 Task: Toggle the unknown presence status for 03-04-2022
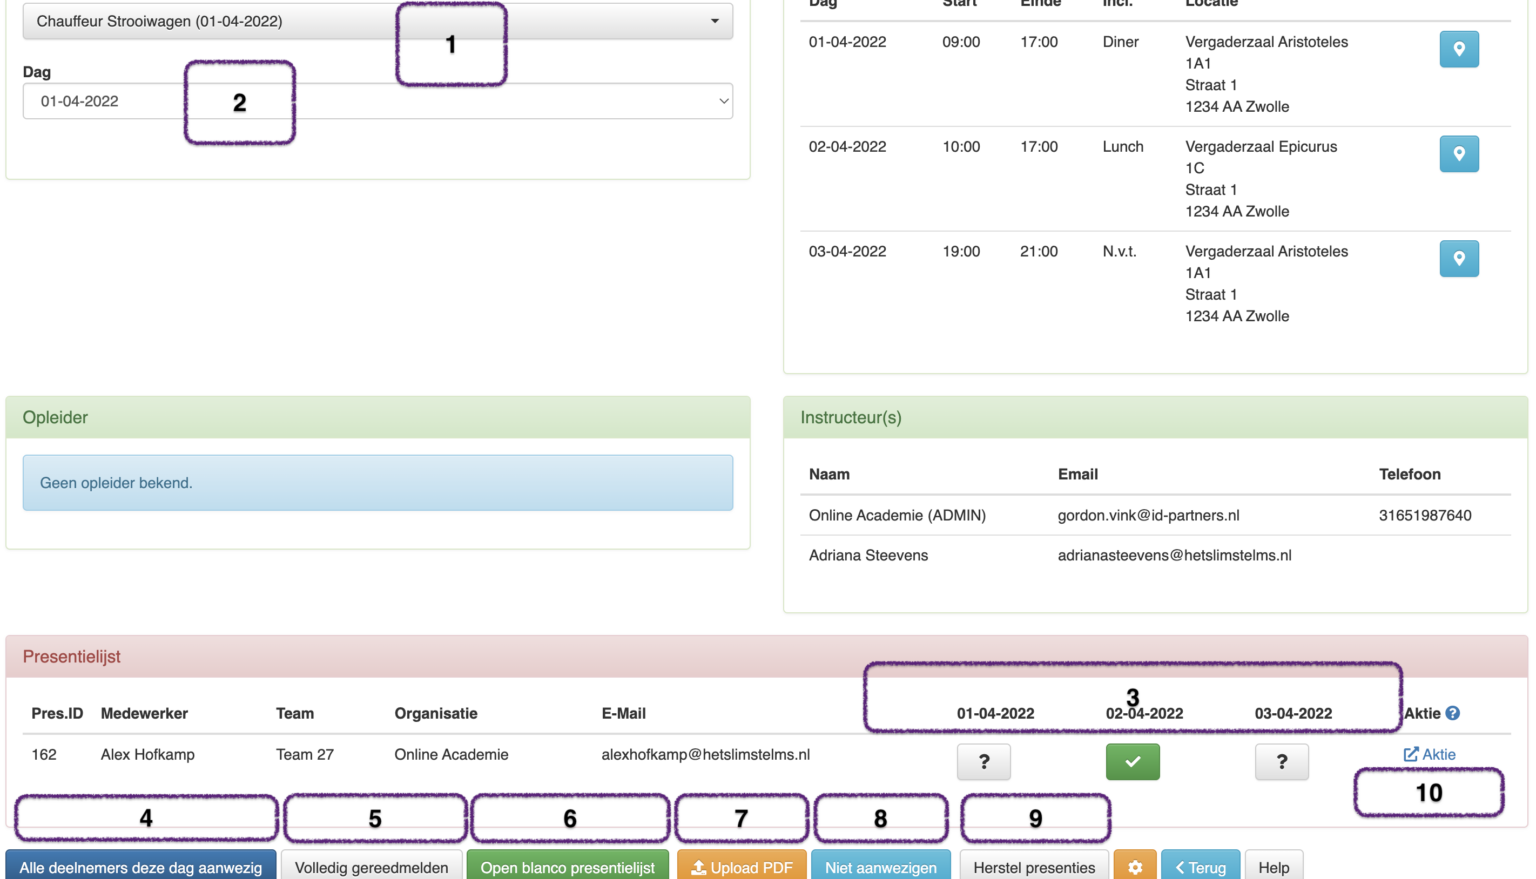point(1281,761)
